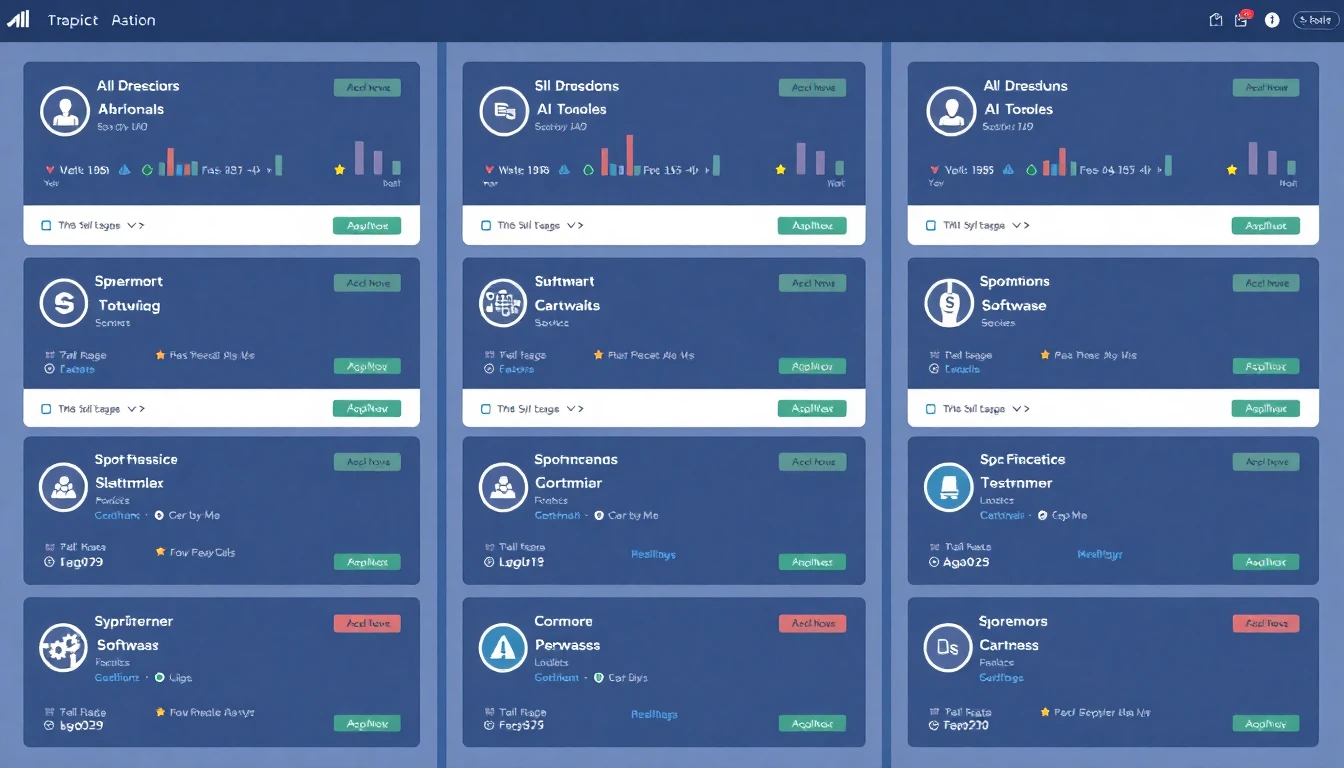The width and height of the screenshot is (1344, 768).
Task: Select the Ation menu item
Action: pos(133,19)
